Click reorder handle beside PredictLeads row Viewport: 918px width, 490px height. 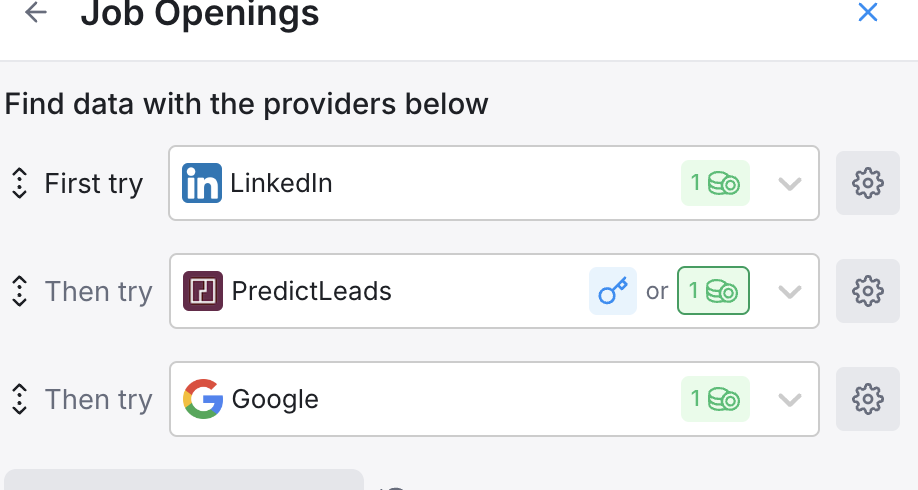19,291
